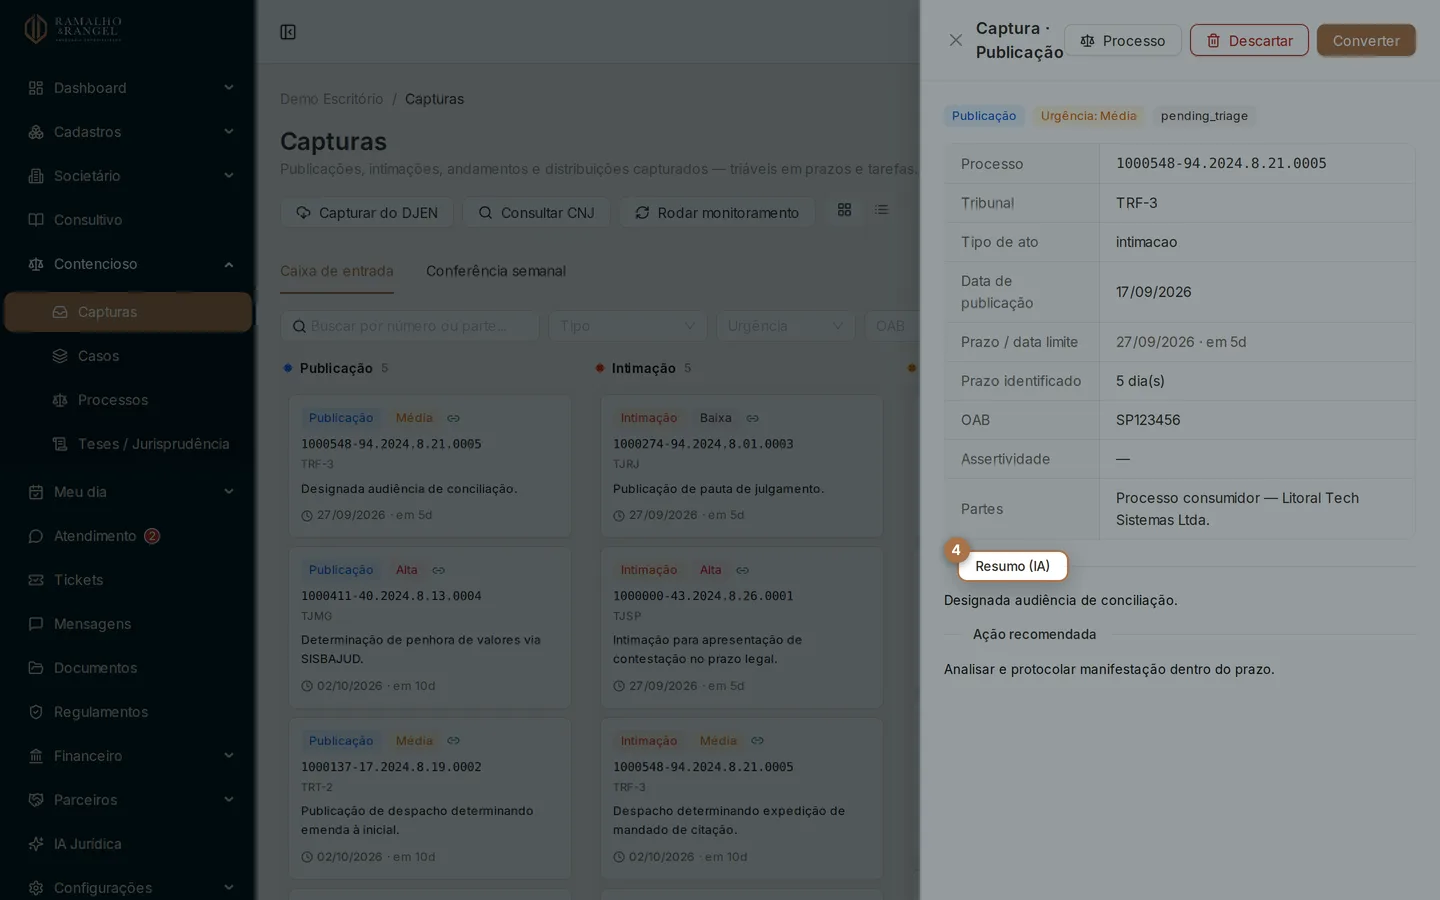Open Atendimento in the sidebar

(128, 536)
